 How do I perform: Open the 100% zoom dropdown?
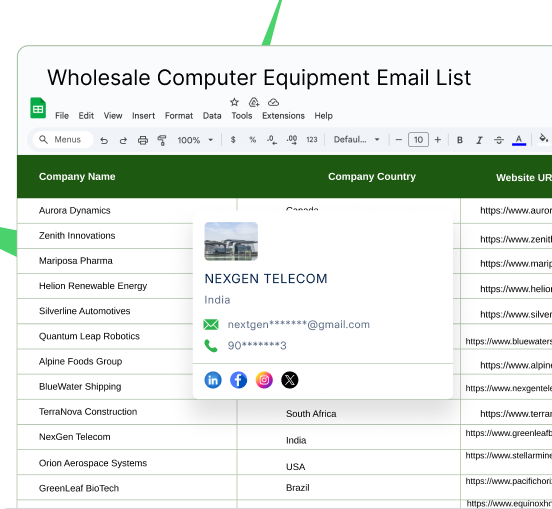click(x=195, y=140)
